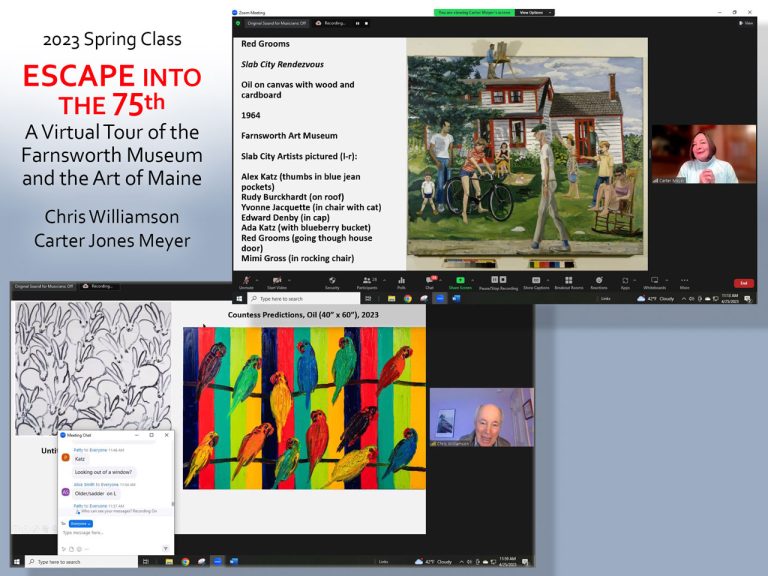Open video options arrow beside Start Video
This screenshot has width=768, height=576.
[289, 280]
